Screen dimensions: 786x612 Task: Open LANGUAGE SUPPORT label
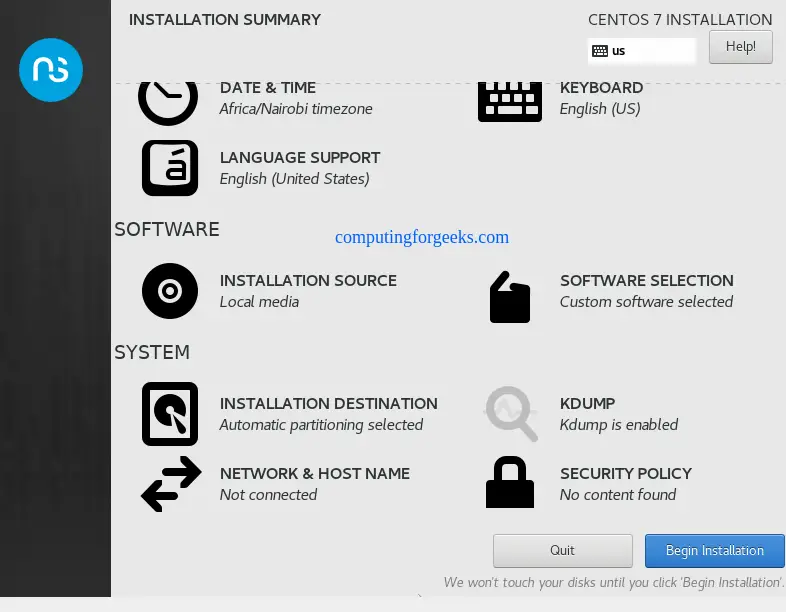pos(300,157)
